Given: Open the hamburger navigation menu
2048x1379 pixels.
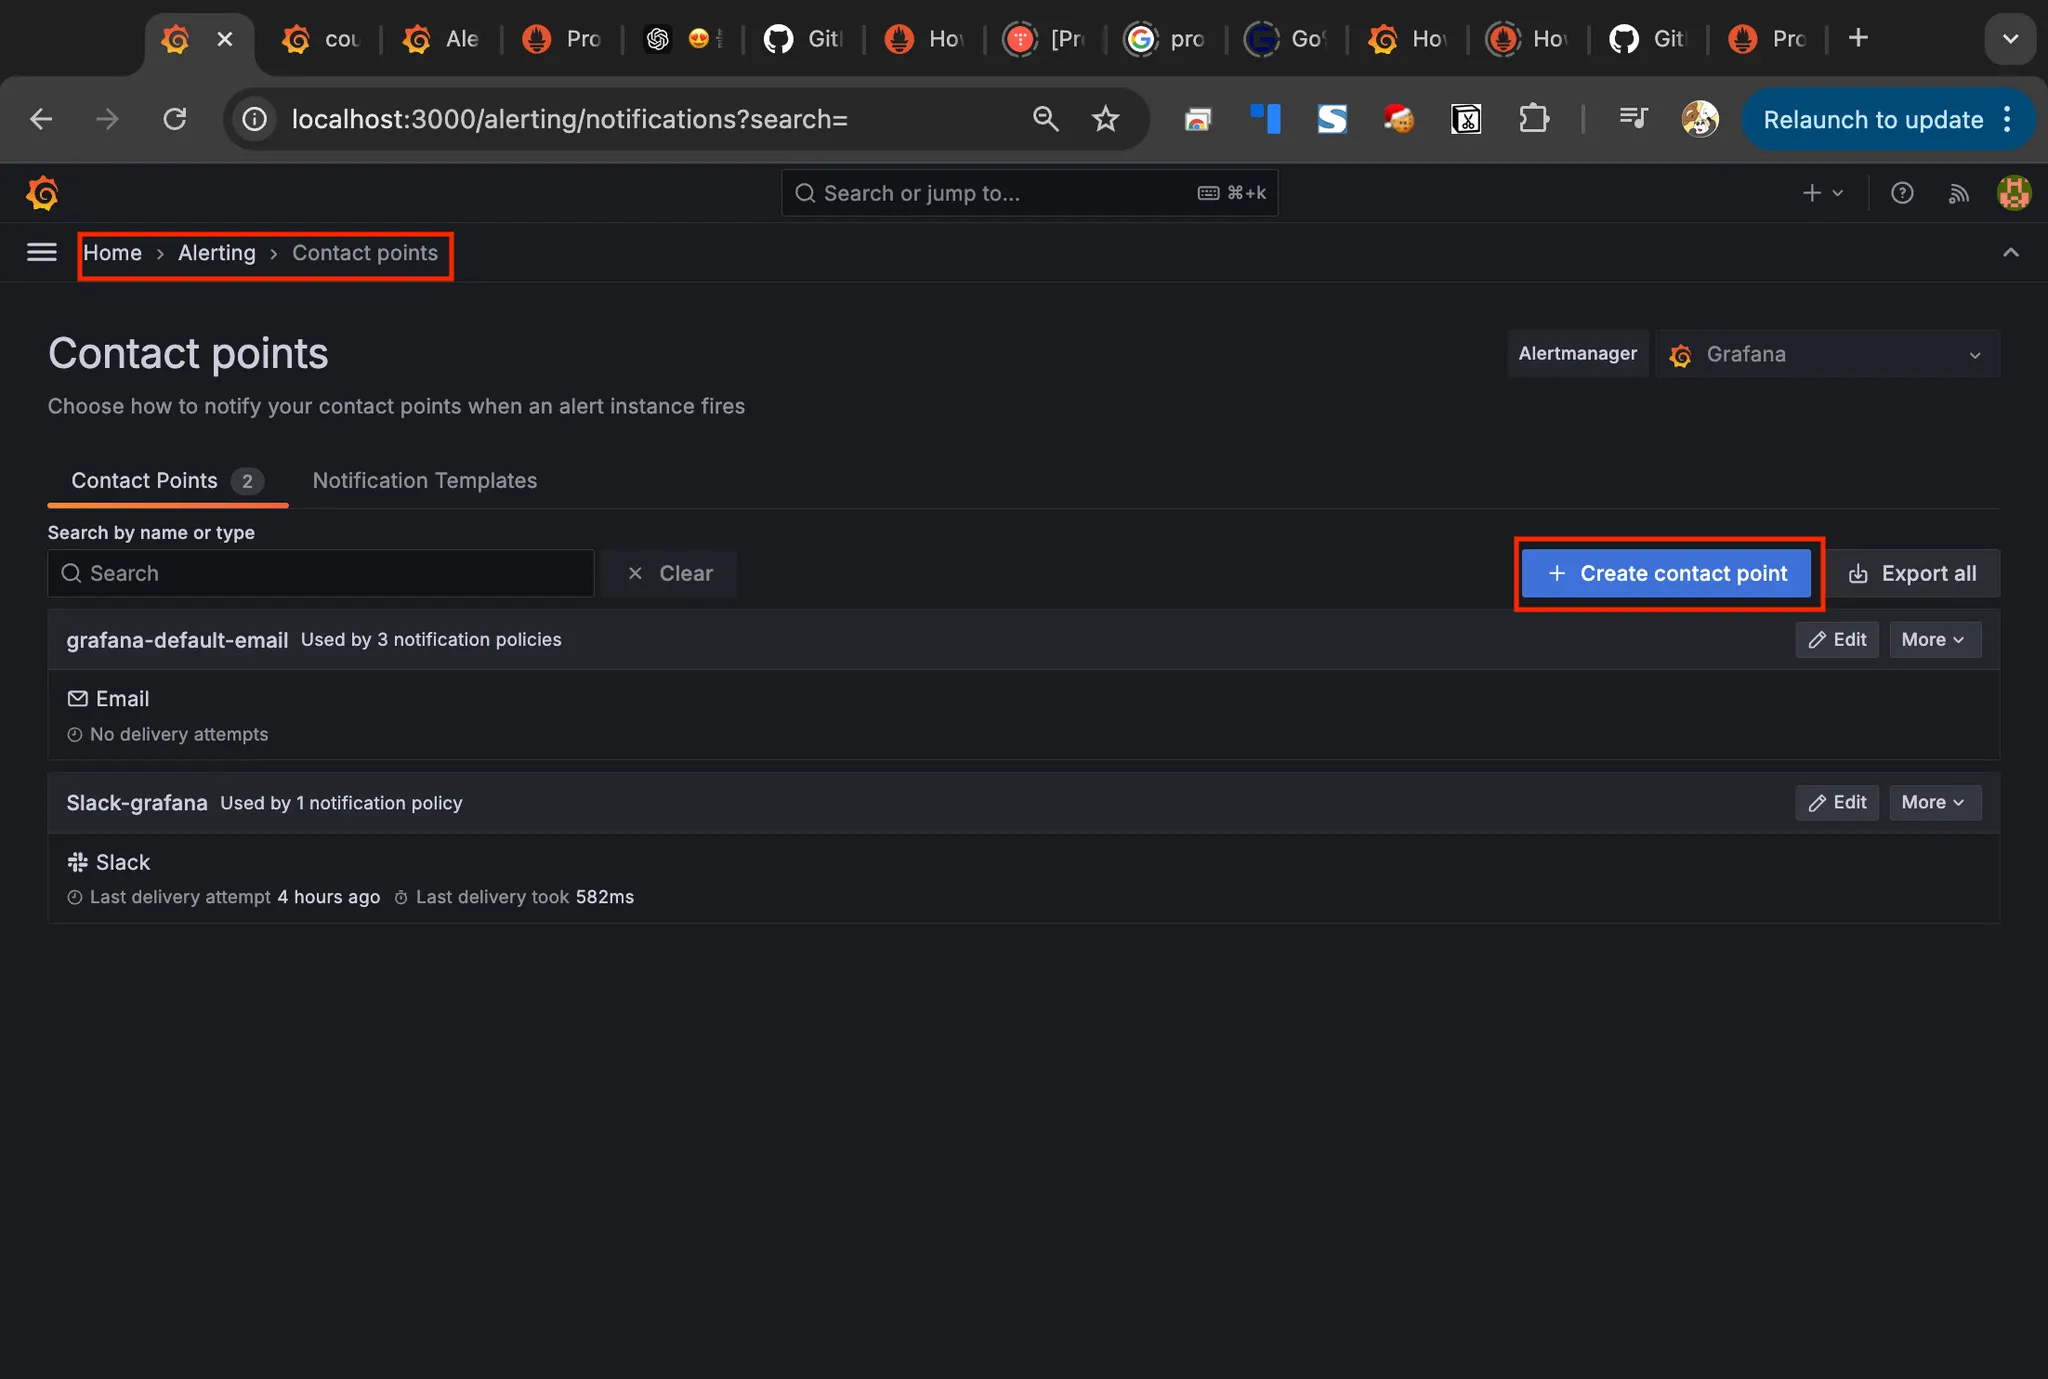Looking at the screenshot, I should [41, 252].
